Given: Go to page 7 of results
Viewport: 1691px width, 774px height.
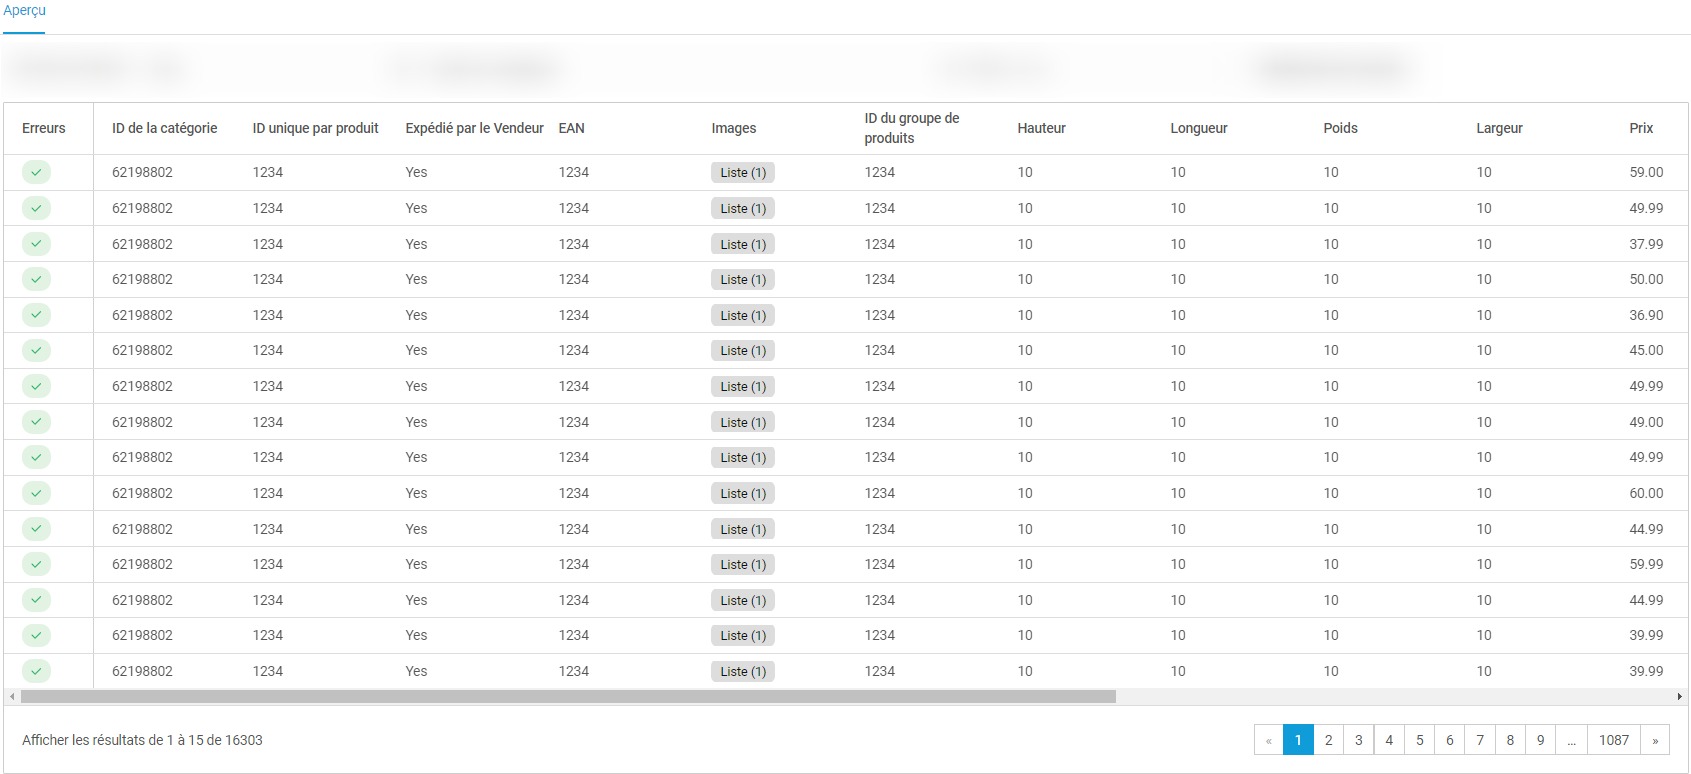Looking at the screenshot, I should click(x=1480, y=740).
